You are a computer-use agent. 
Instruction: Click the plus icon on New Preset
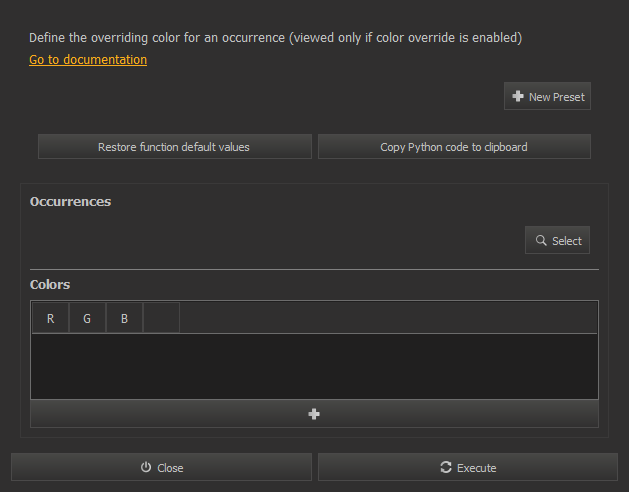point(518,96)
